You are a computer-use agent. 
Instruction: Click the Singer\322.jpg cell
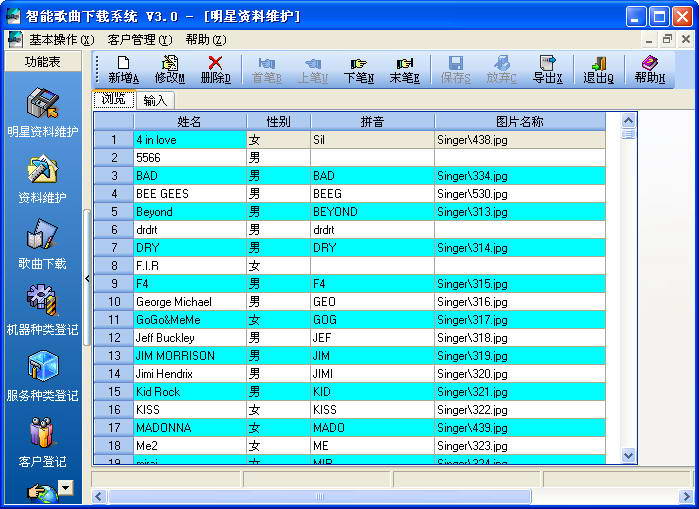click(x=520, y=410)
